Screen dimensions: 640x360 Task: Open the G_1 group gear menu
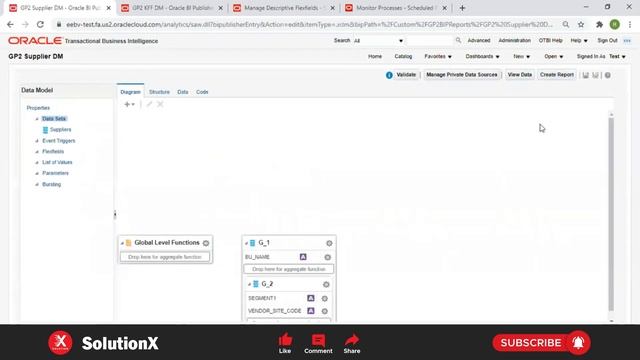pyautogui.click(x=329, y=243)
